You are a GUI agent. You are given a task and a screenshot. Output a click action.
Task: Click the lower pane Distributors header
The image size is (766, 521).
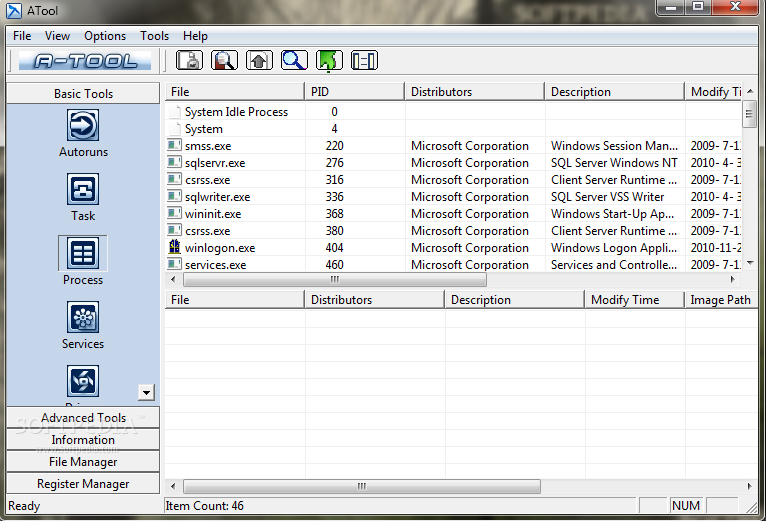pyautogui.click(x=375, y=300)
